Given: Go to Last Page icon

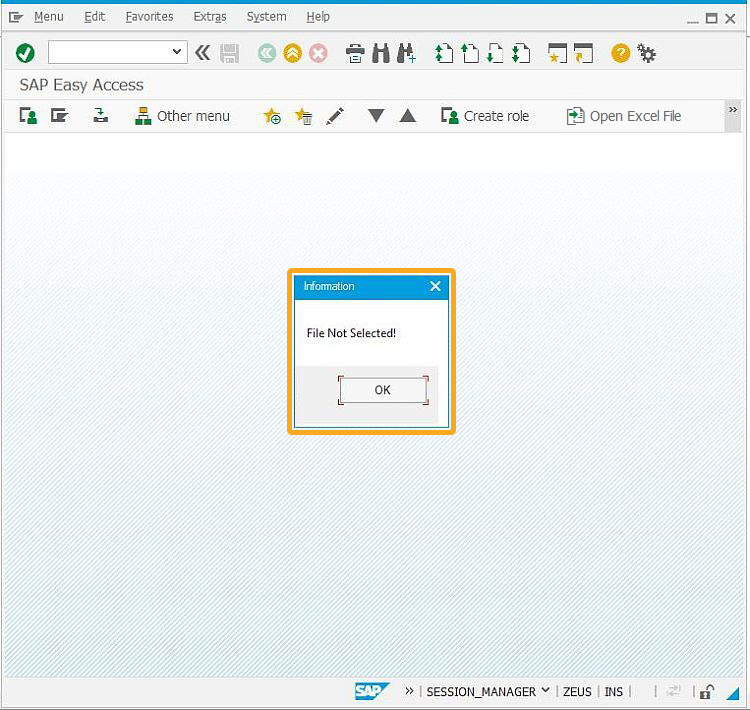Looking at the screenshot, I should (x=521, y=53).
